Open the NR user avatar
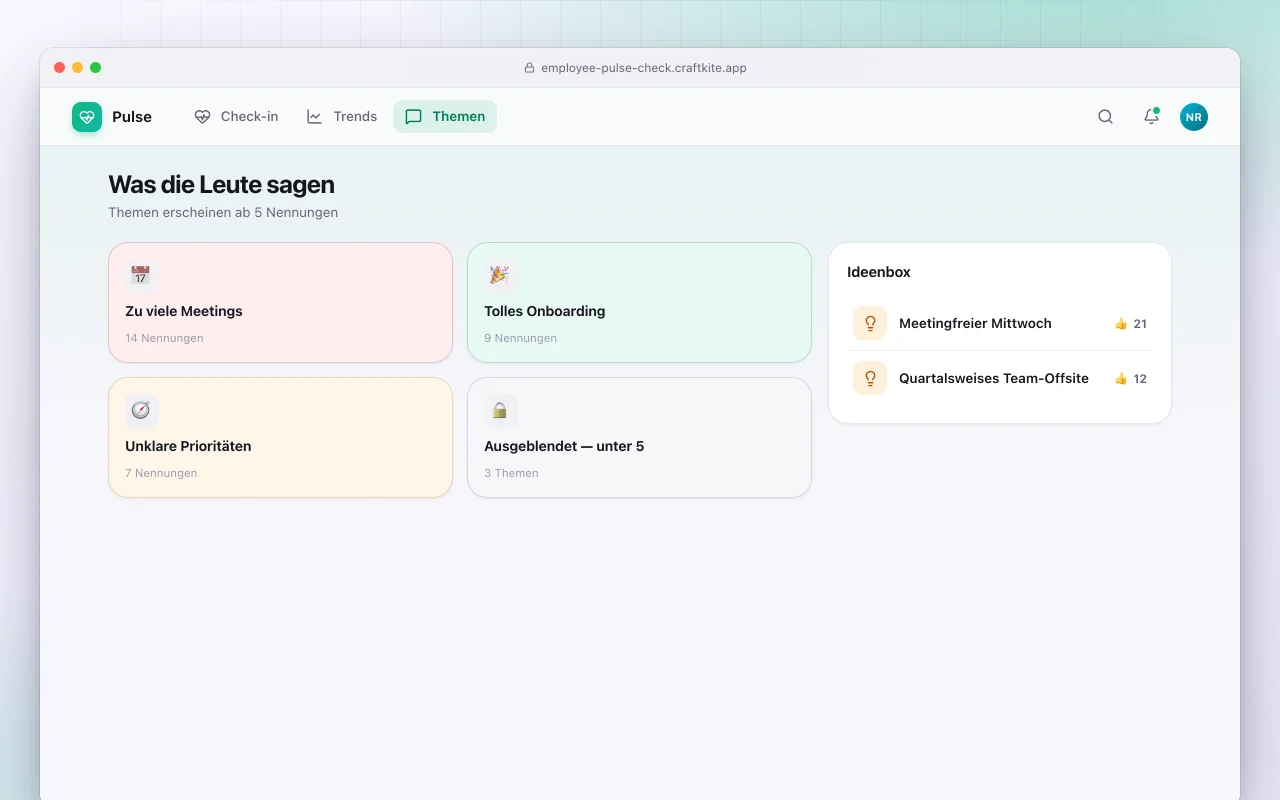1280x800 pixels. 1194,117
